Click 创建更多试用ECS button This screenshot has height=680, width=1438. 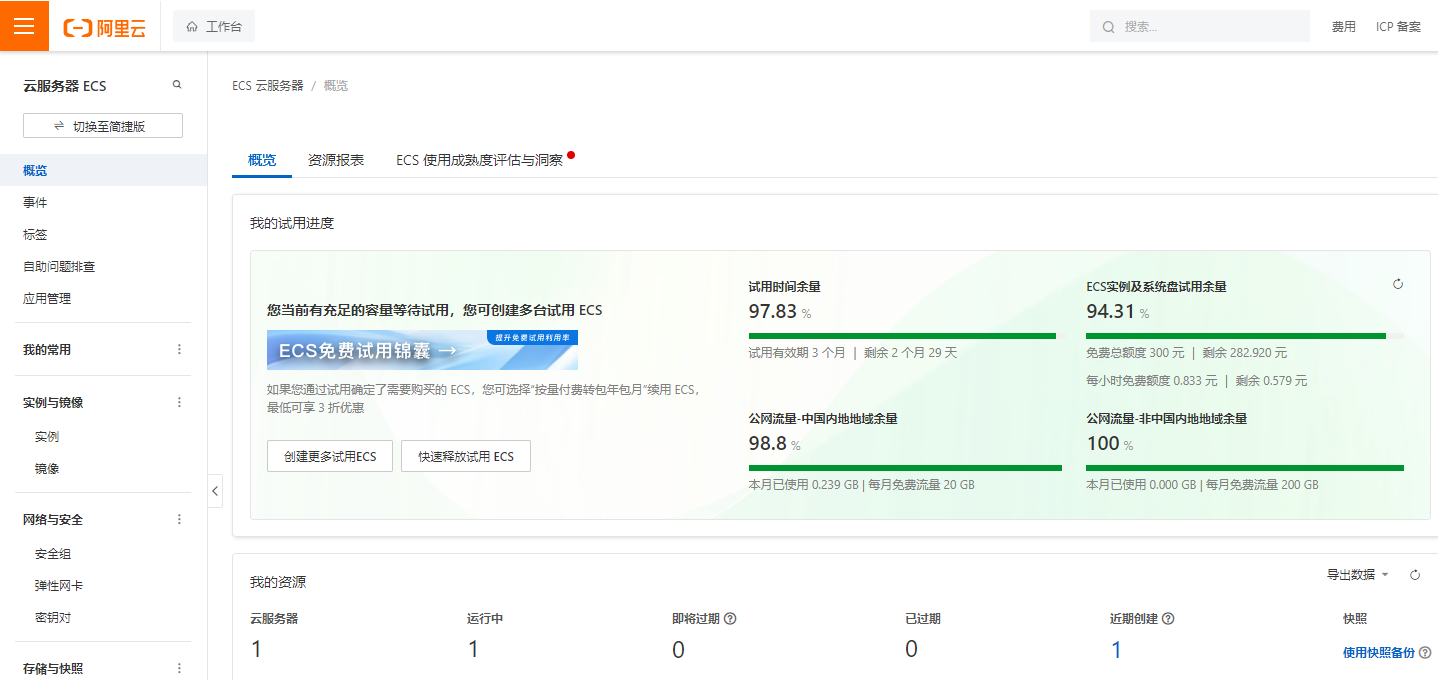click(x=330, y=456)
